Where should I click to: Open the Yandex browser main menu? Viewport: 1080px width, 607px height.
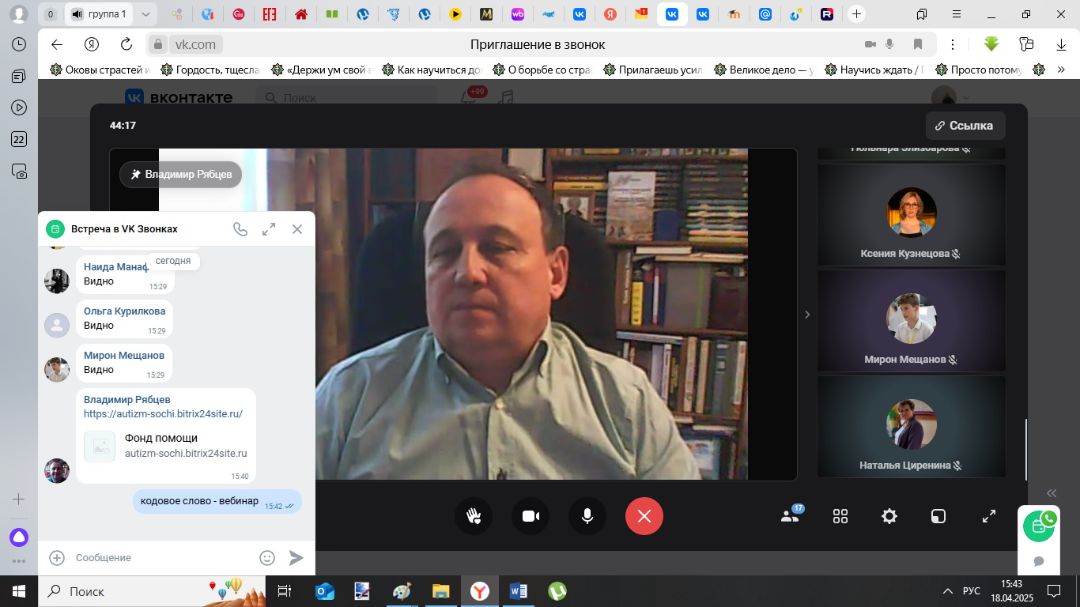tap(957, 14)
